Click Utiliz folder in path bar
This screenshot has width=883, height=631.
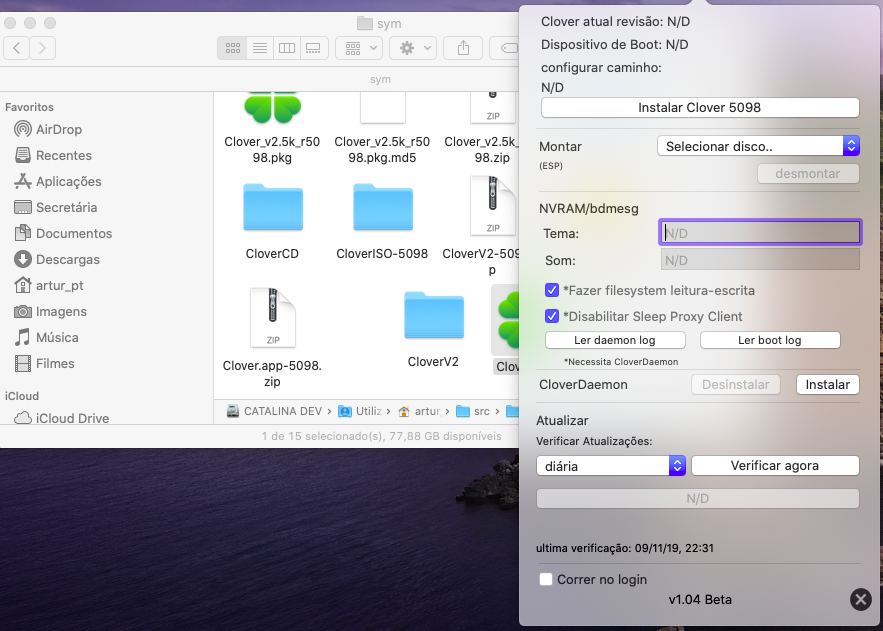pos(360,411)
